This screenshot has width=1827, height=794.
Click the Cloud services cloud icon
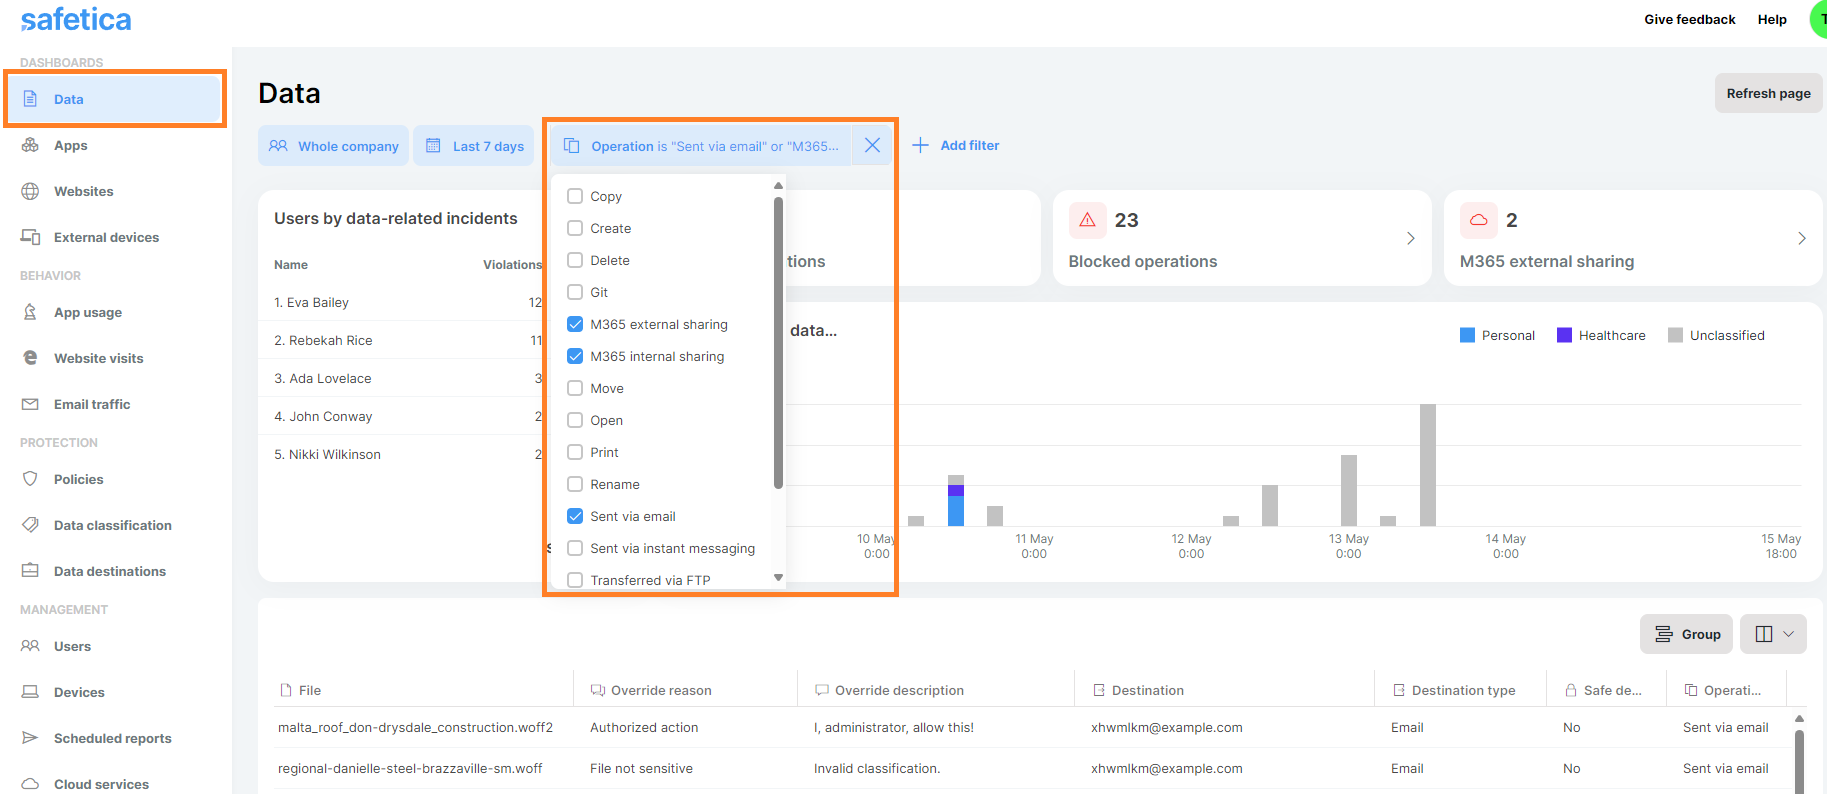coord(30,784)
